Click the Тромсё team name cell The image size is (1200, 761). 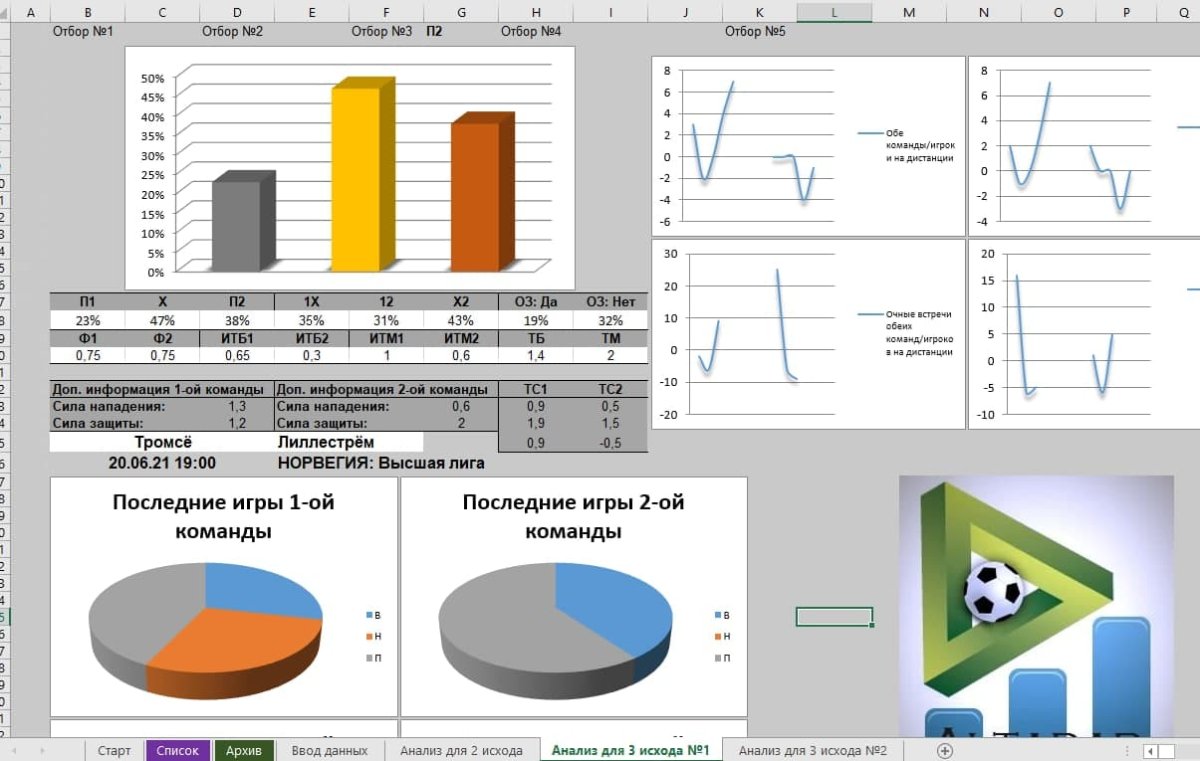coord(160,442)
